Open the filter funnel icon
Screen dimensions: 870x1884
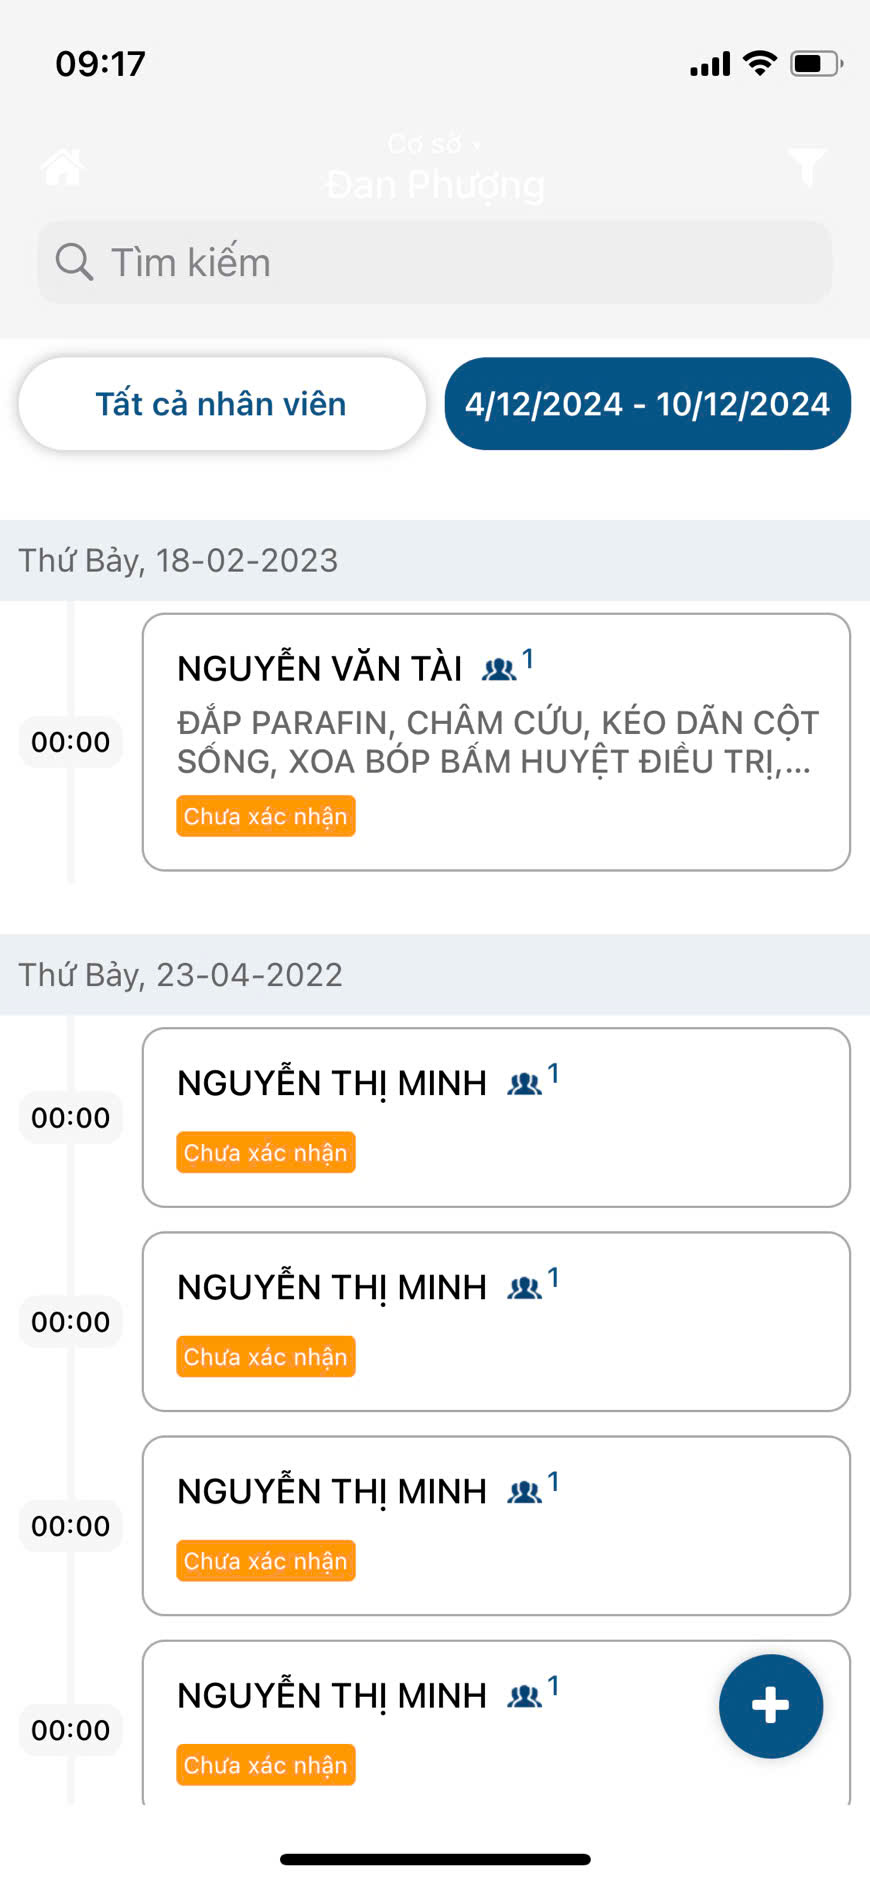point(806,167)
